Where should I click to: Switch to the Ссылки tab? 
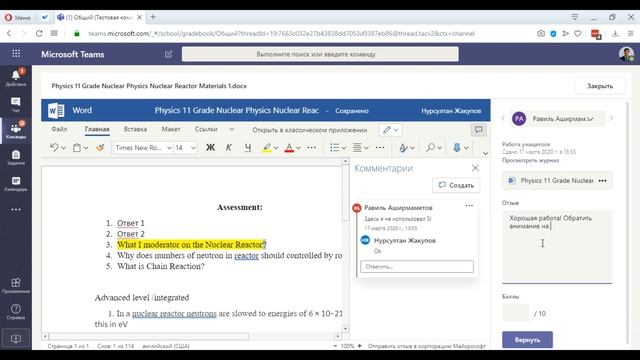206,129
